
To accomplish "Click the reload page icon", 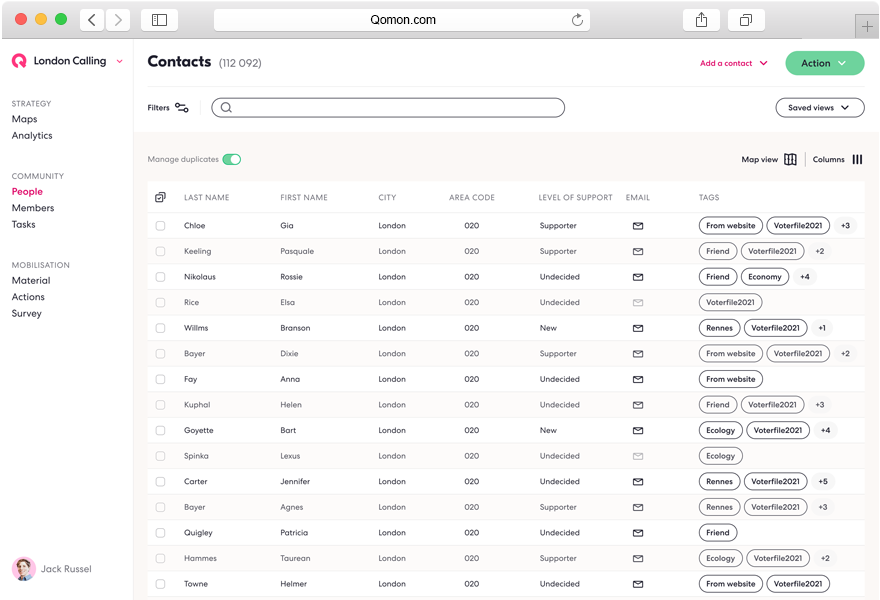I will 577,20.
